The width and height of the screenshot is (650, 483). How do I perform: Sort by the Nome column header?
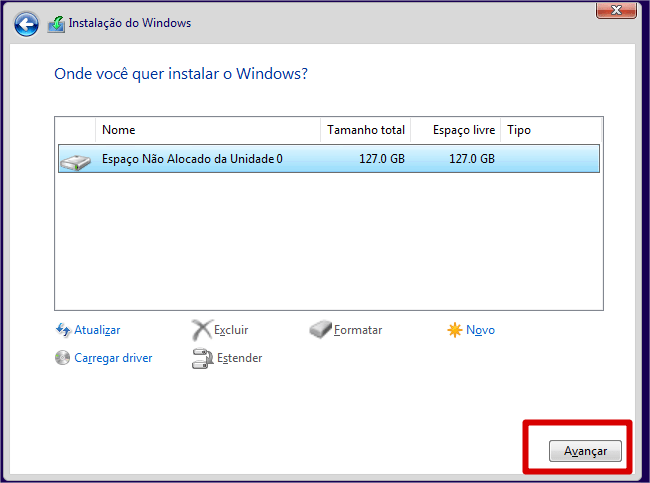click(x=208, y=130)
